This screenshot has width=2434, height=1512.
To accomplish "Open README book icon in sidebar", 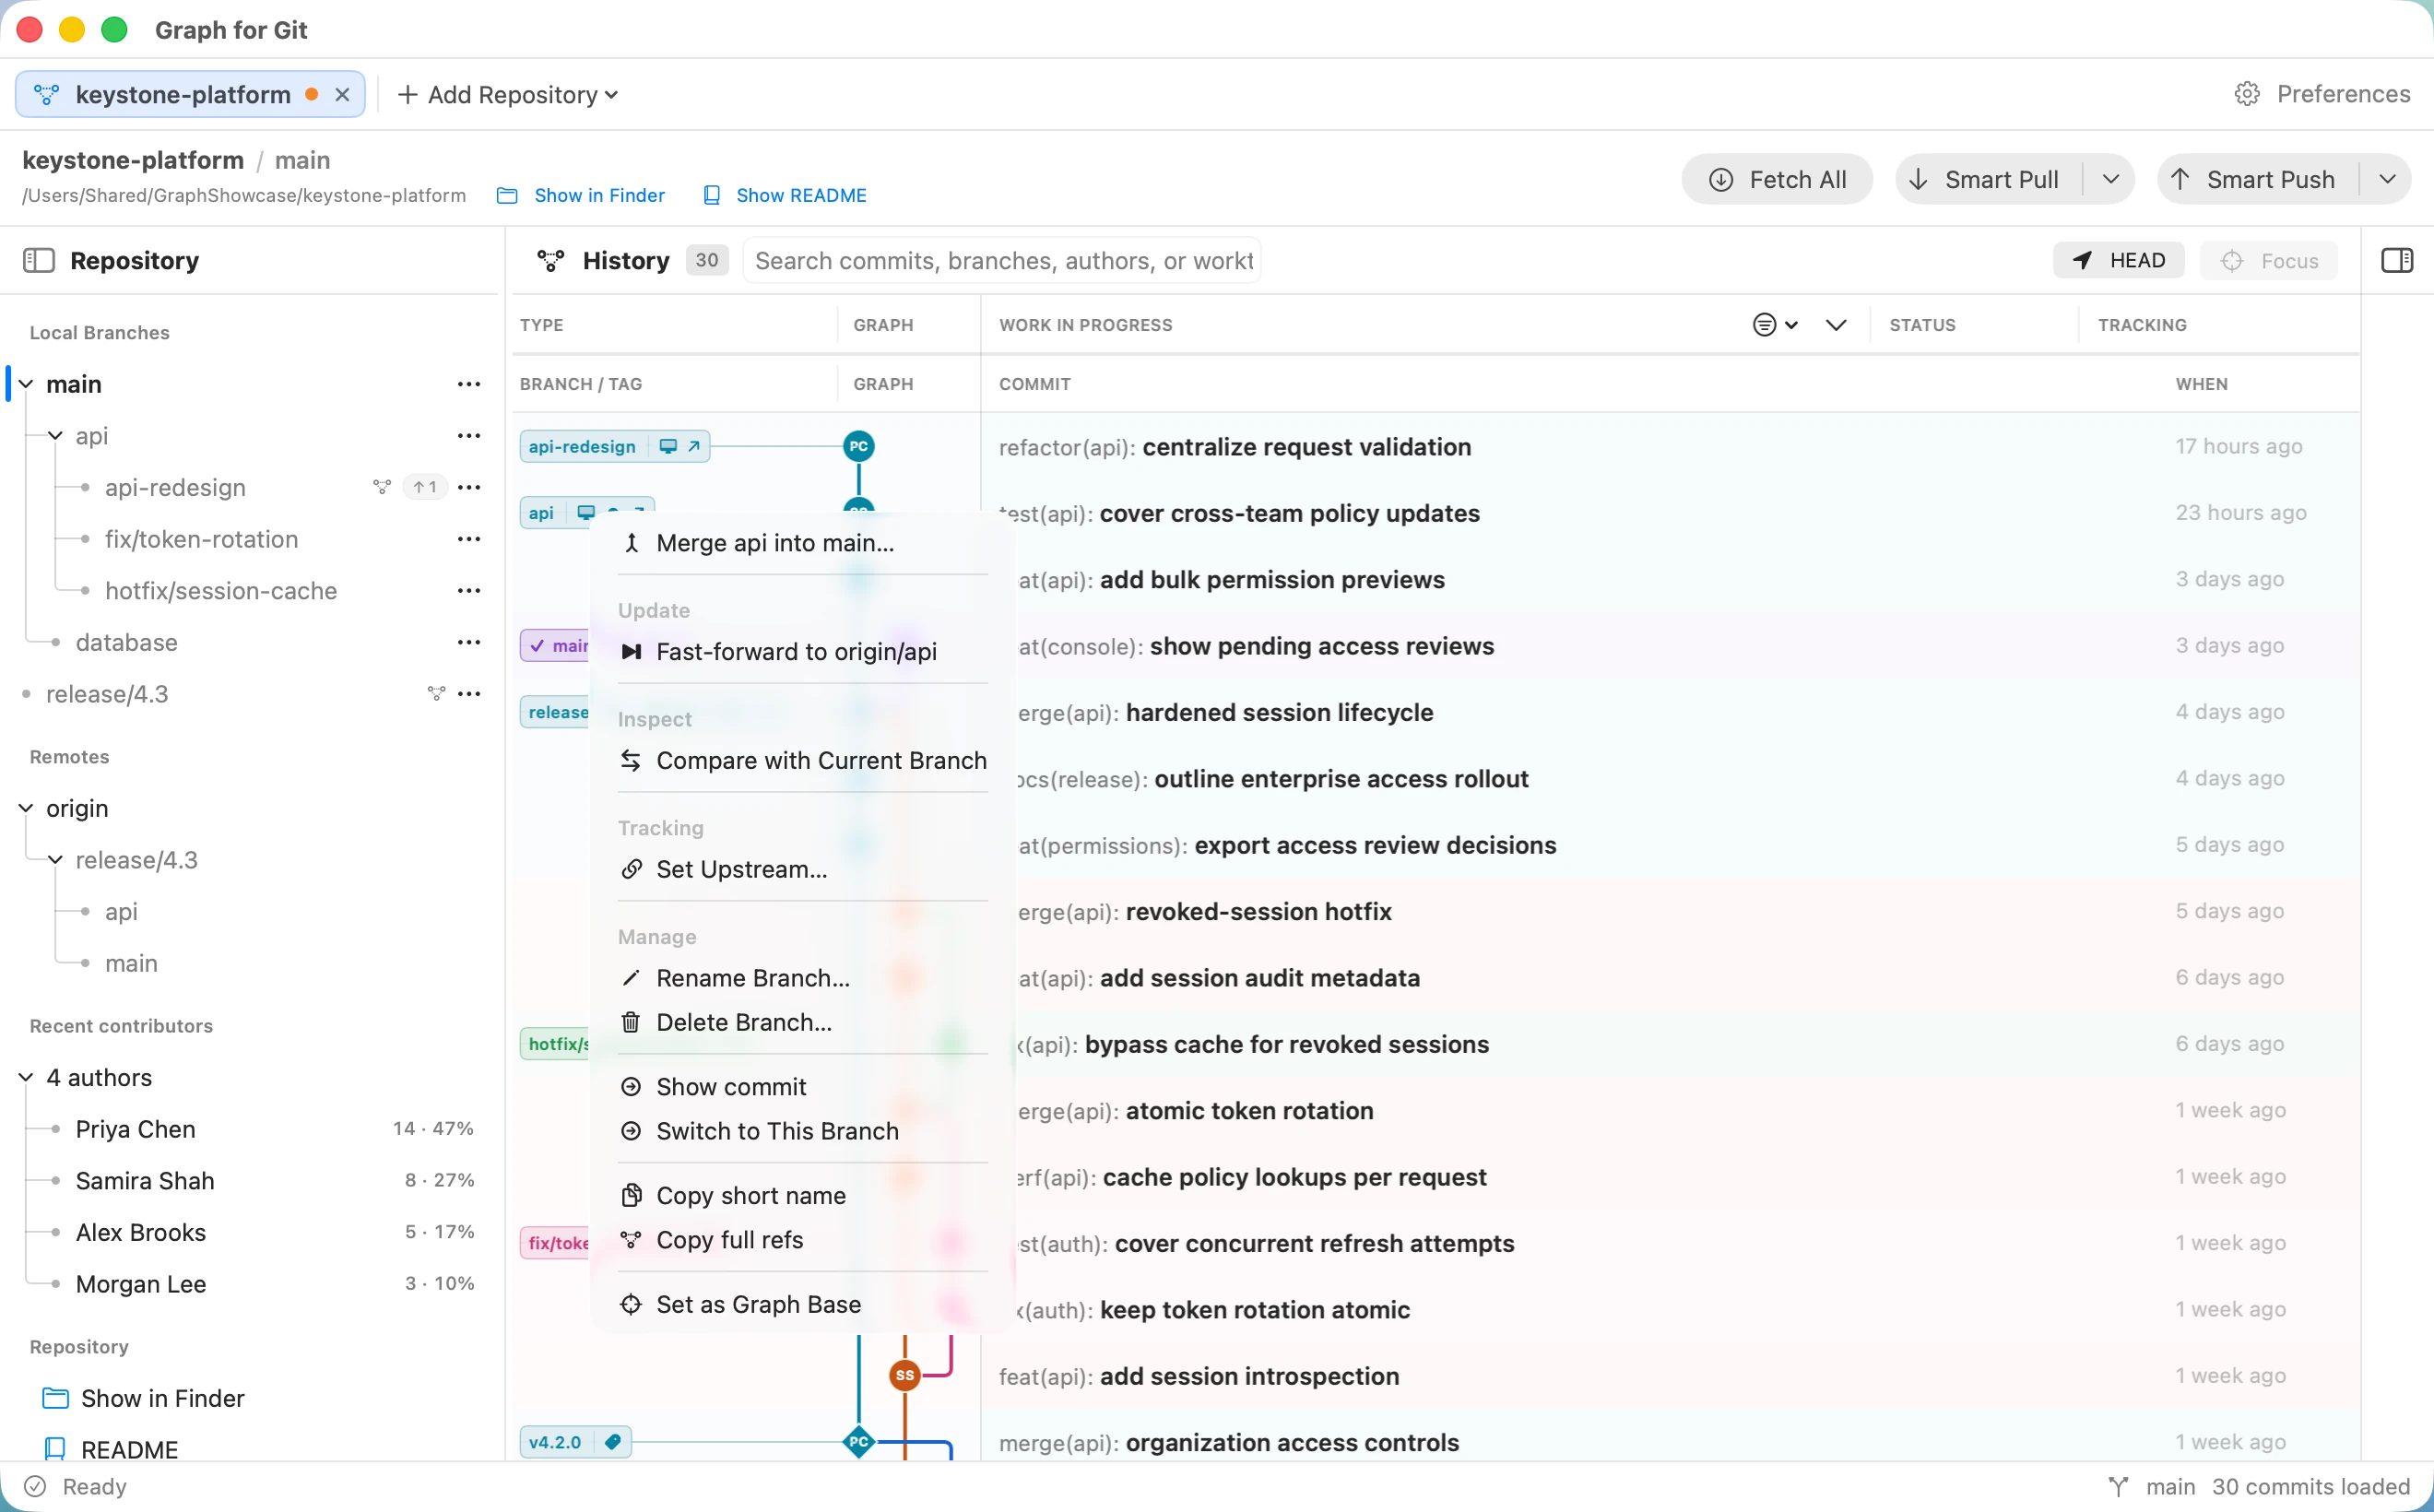I will pos(56,1448).
